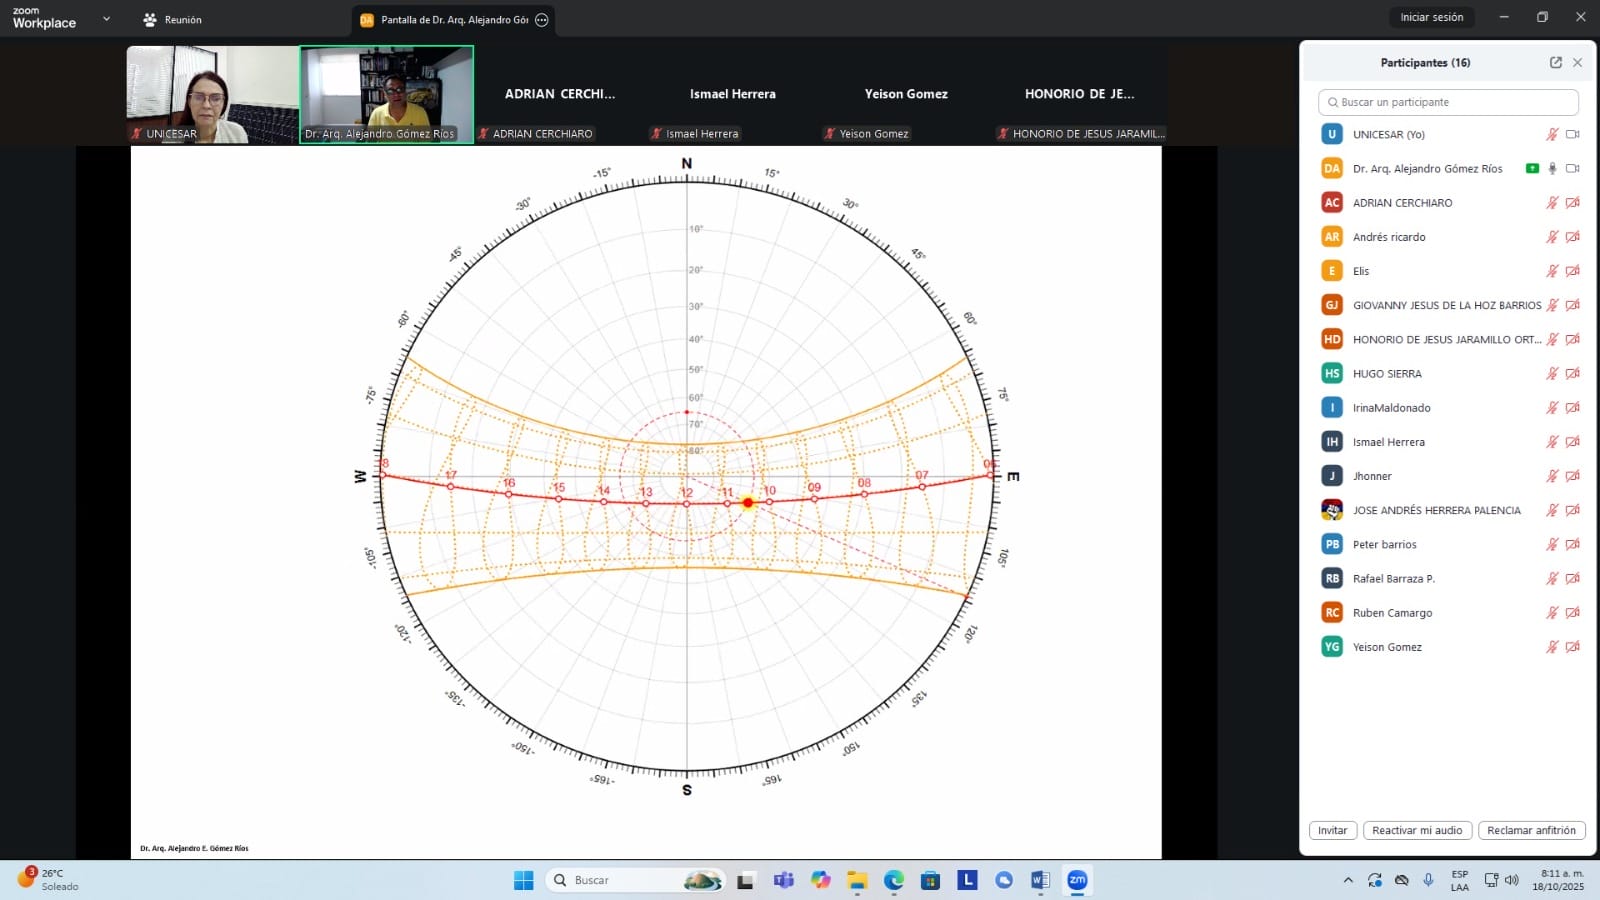Image resolution: width=1600 pixels, height=900 pixels.
Task: Expand the Zoom Workplace dropdown arrow
Action: [x=106, y=19]
